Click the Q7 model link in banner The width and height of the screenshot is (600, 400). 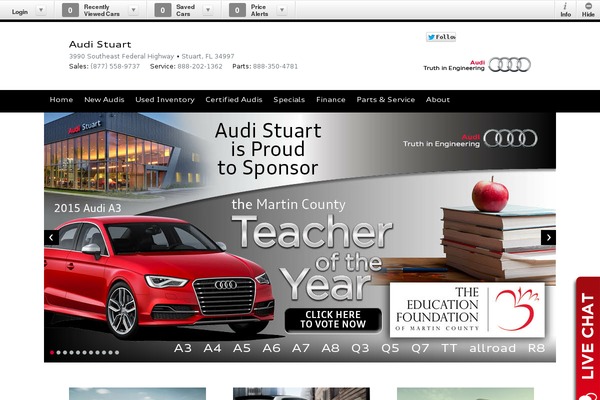click(x=420, y=348)
